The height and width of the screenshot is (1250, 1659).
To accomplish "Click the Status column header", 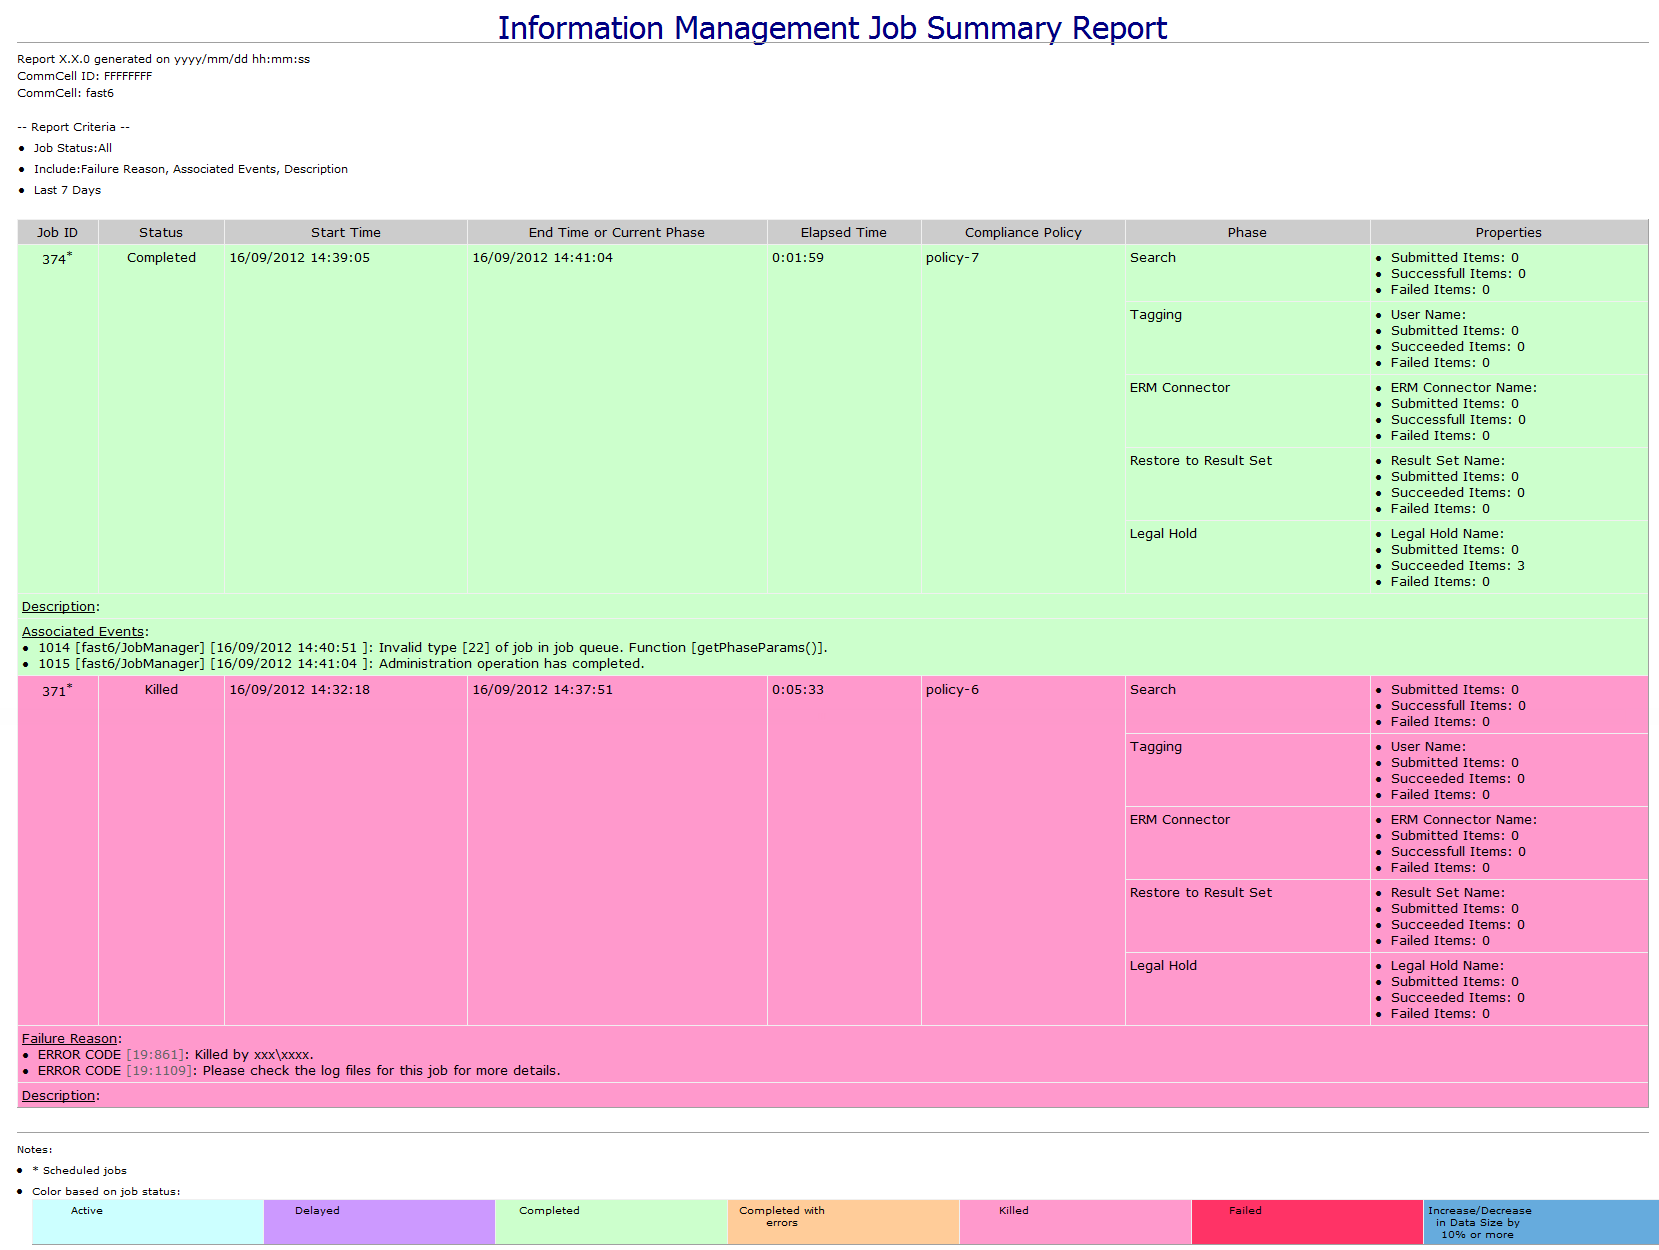I will (x=161, y=233).
